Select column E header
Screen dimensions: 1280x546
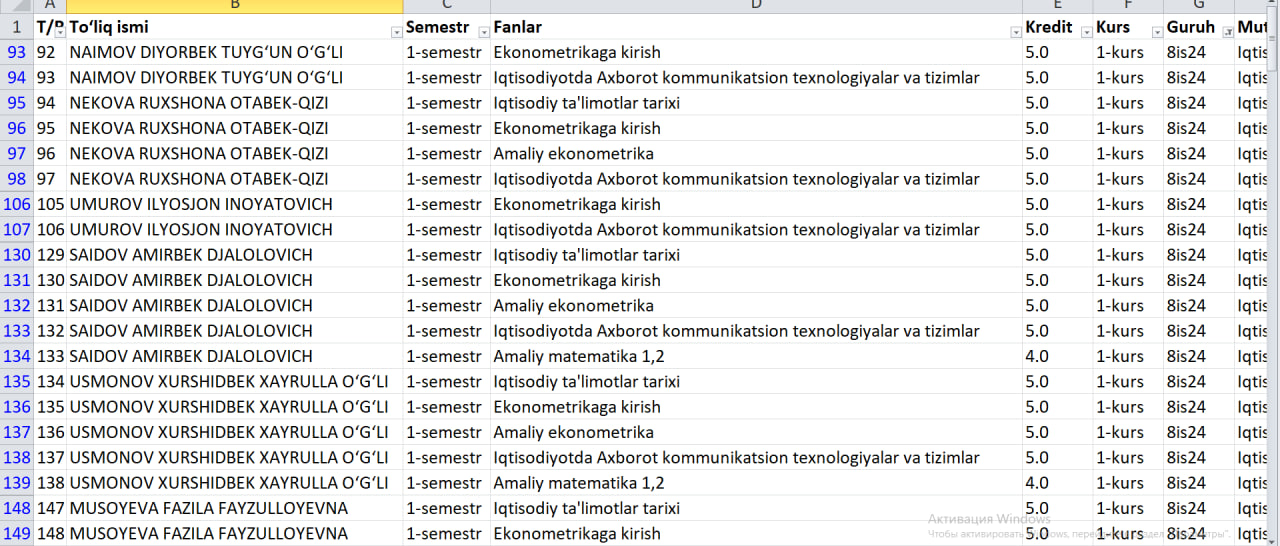click(x=1058, y=6)
